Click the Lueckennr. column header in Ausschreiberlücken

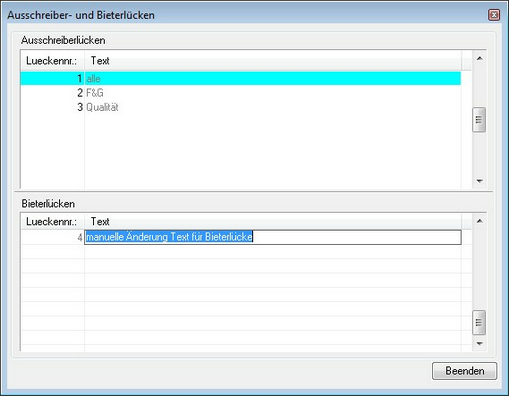[x=52, y=61]
